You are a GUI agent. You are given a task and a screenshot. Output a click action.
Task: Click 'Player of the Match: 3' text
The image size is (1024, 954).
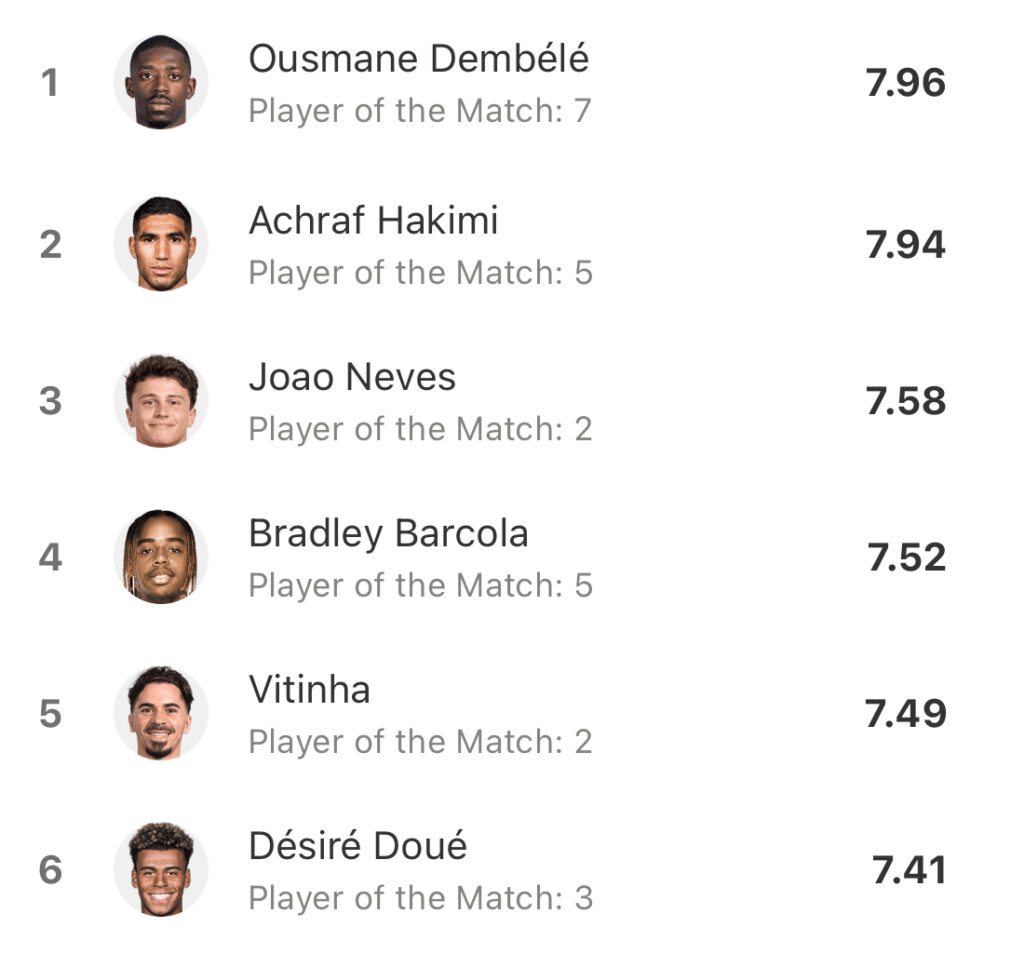click(421, 898)
